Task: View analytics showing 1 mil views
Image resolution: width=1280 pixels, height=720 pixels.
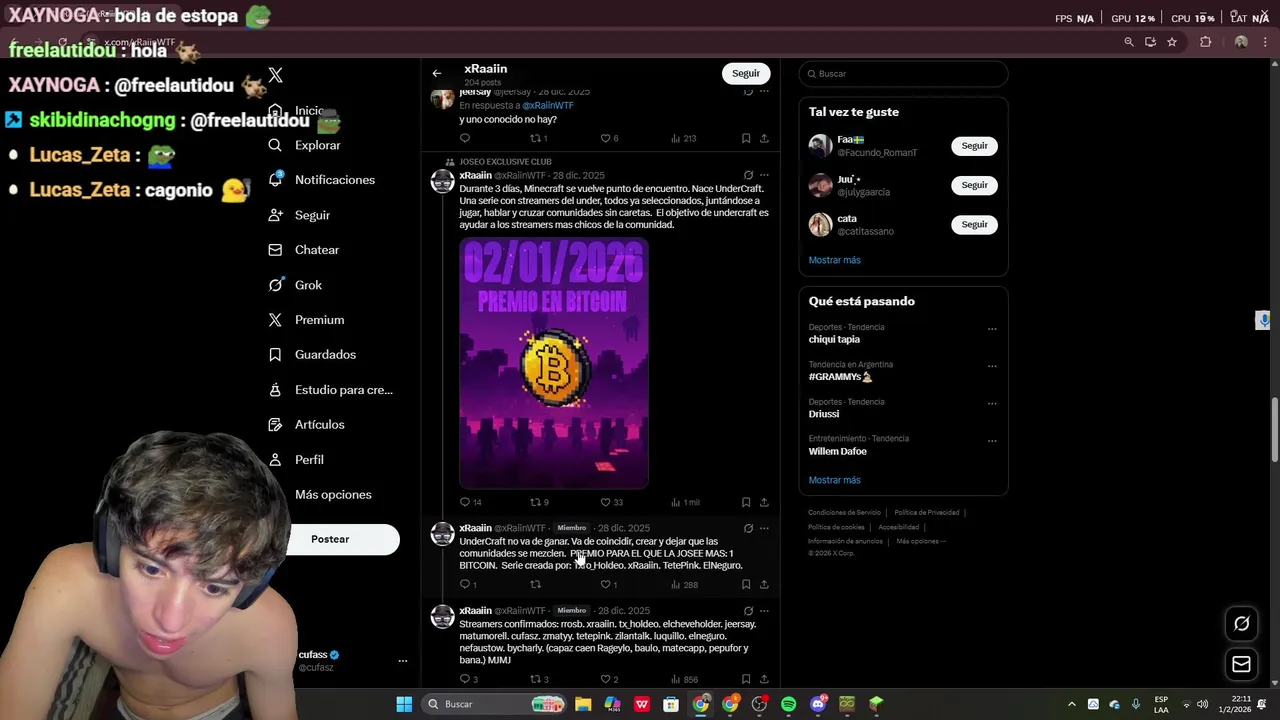Action: [x=685, y=502]
